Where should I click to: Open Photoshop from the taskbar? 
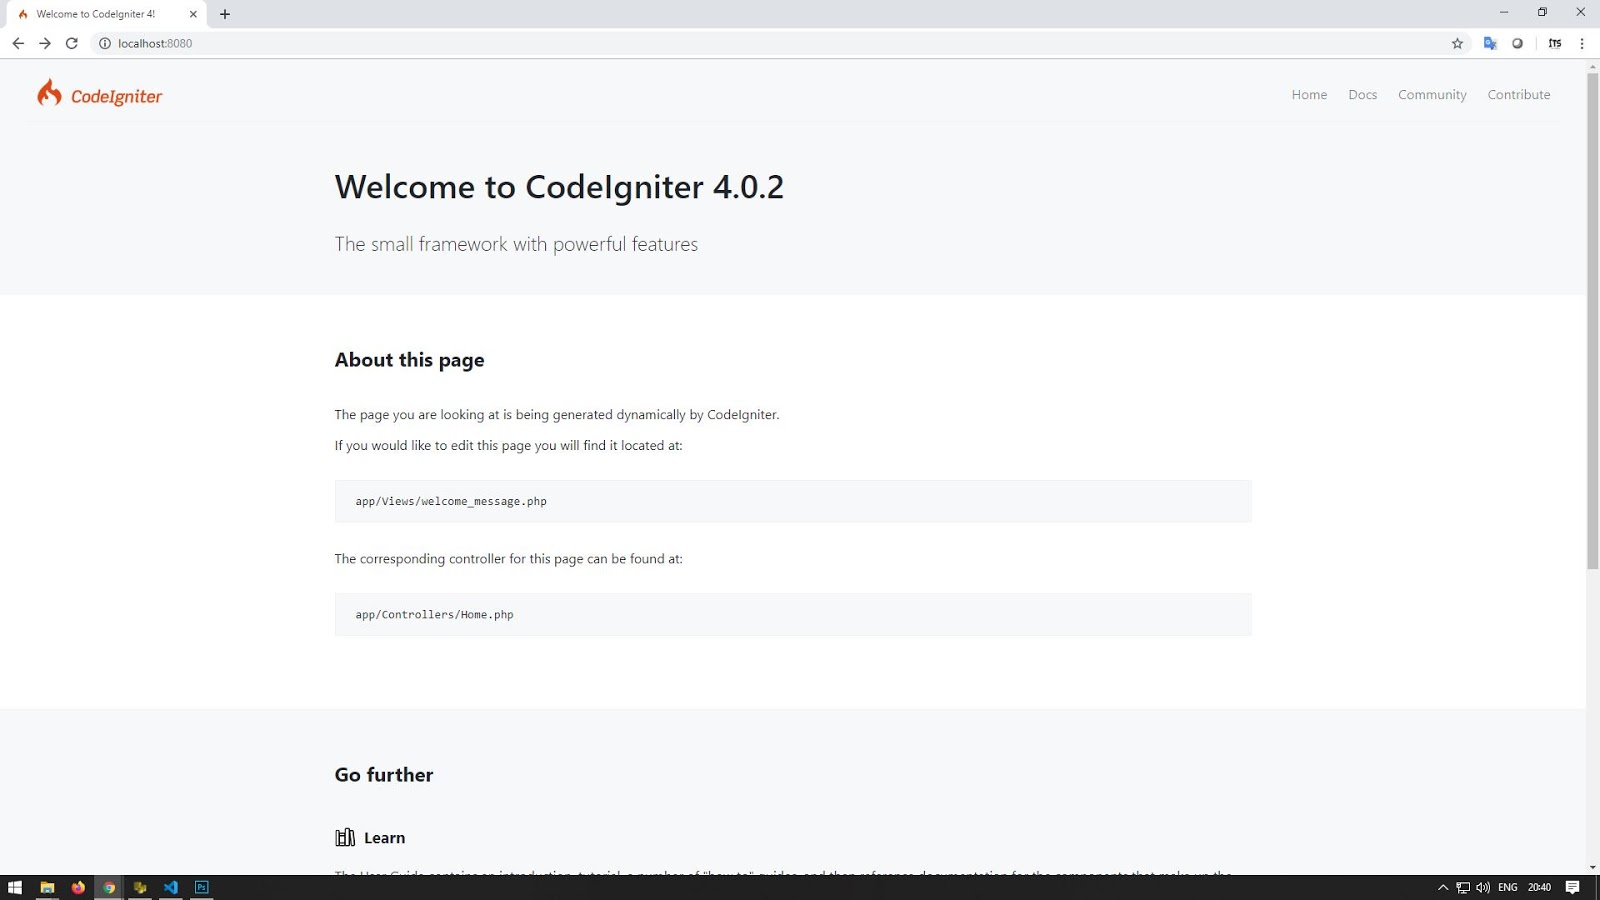pyautogui.click(x=201, y=887)
